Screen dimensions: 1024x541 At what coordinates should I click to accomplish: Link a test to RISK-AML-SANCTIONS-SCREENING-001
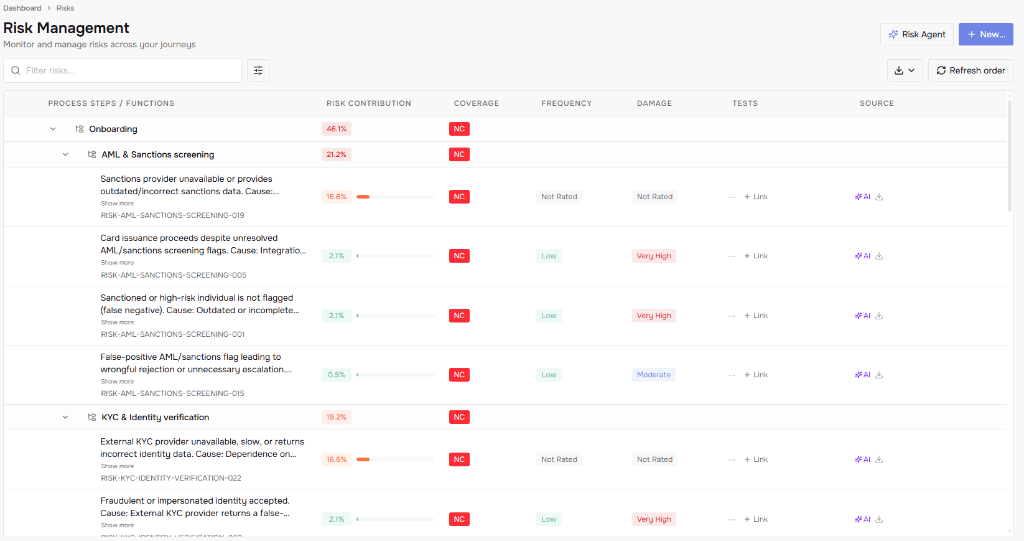[x=756, y=316]
